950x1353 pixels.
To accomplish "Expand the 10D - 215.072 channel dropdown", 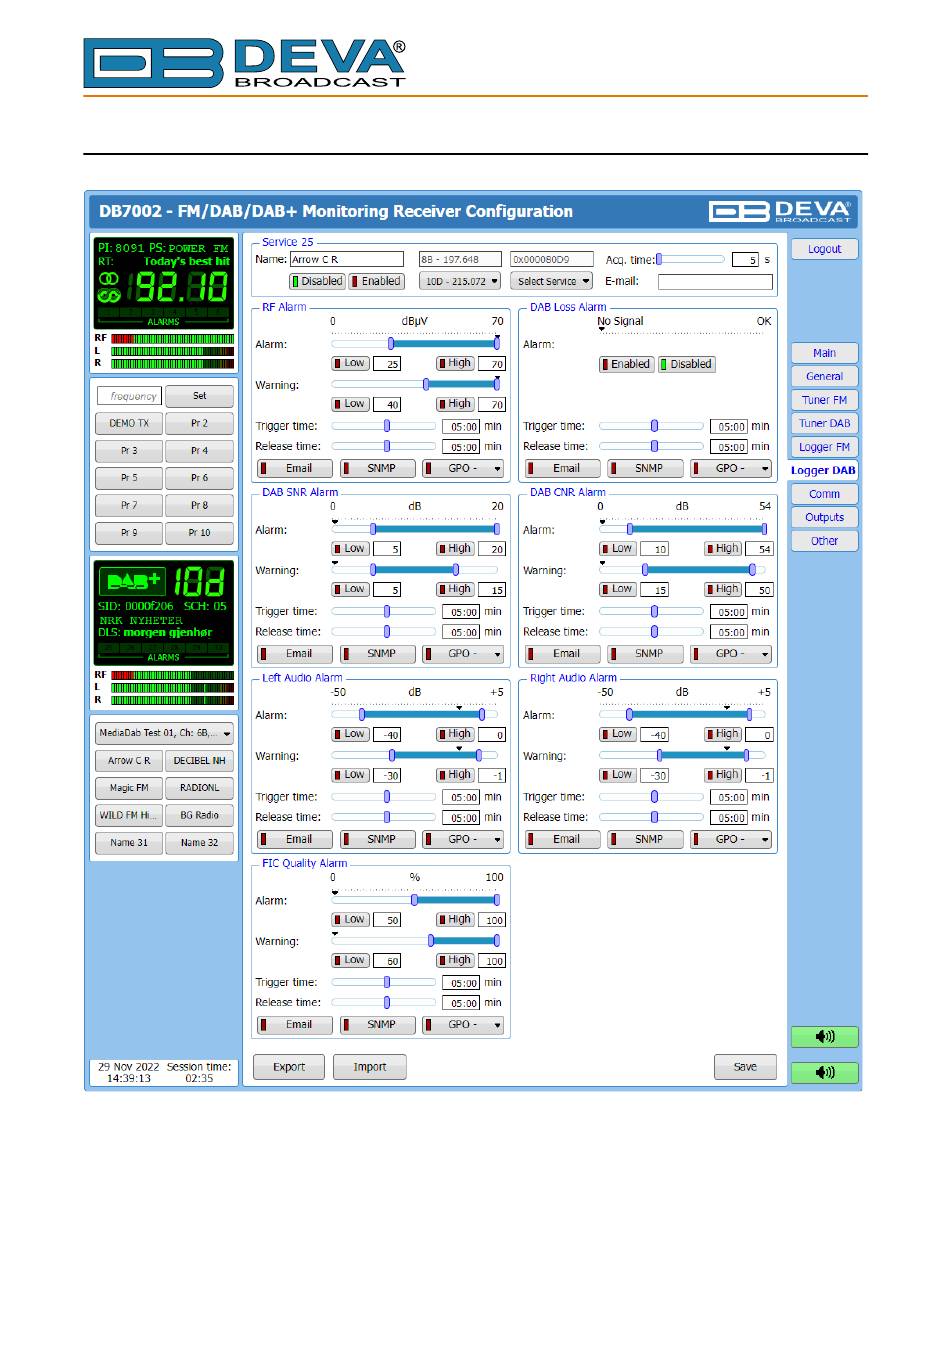I will pyautogui.click(x=460, y=282).
